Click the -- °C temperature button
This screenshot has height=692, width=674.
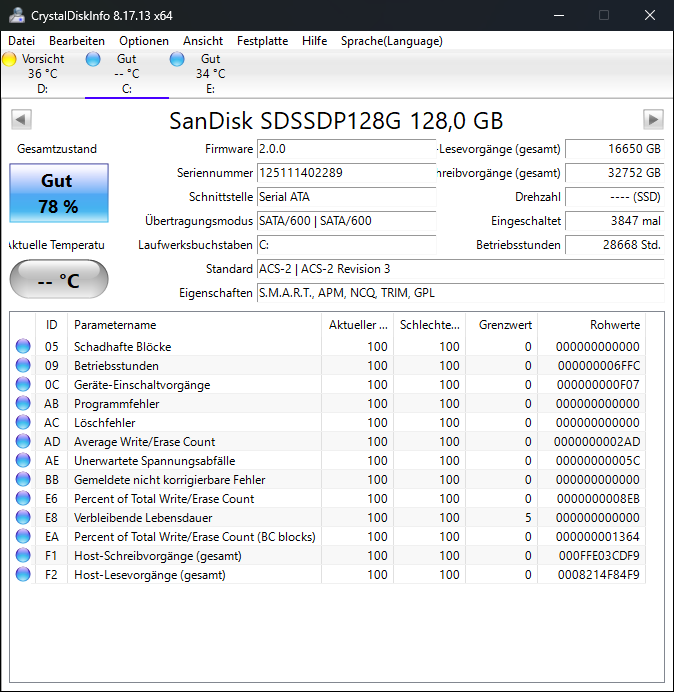coord(59,279)
